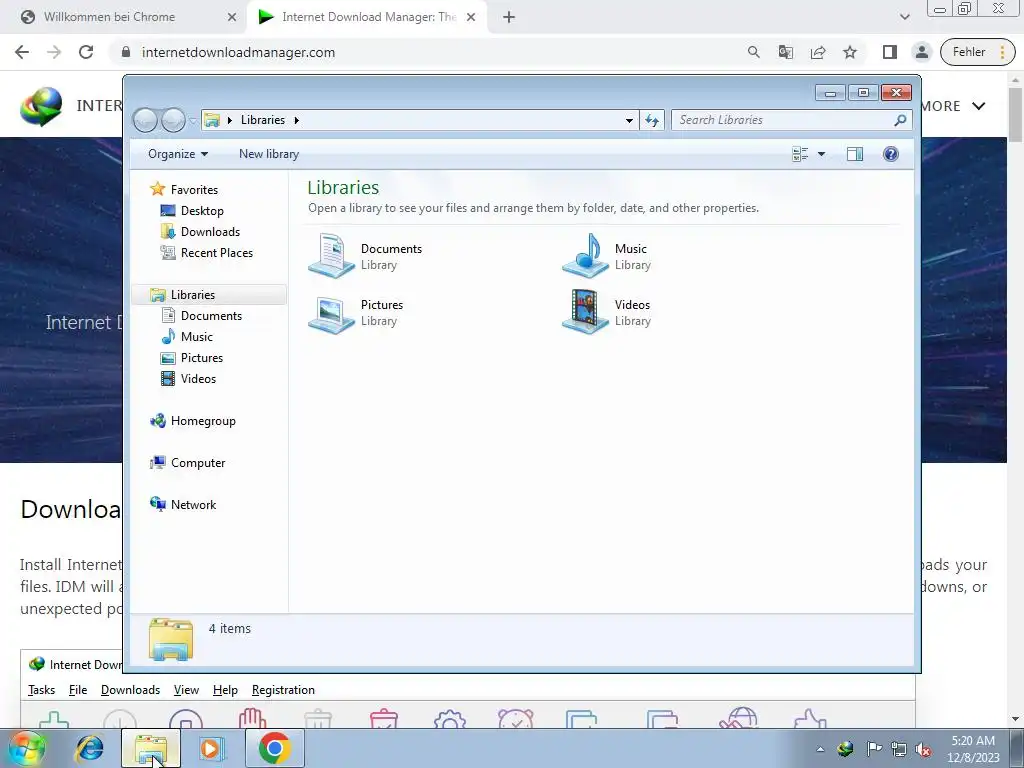
Task: Click the IDM website logo
Action: 41,106
